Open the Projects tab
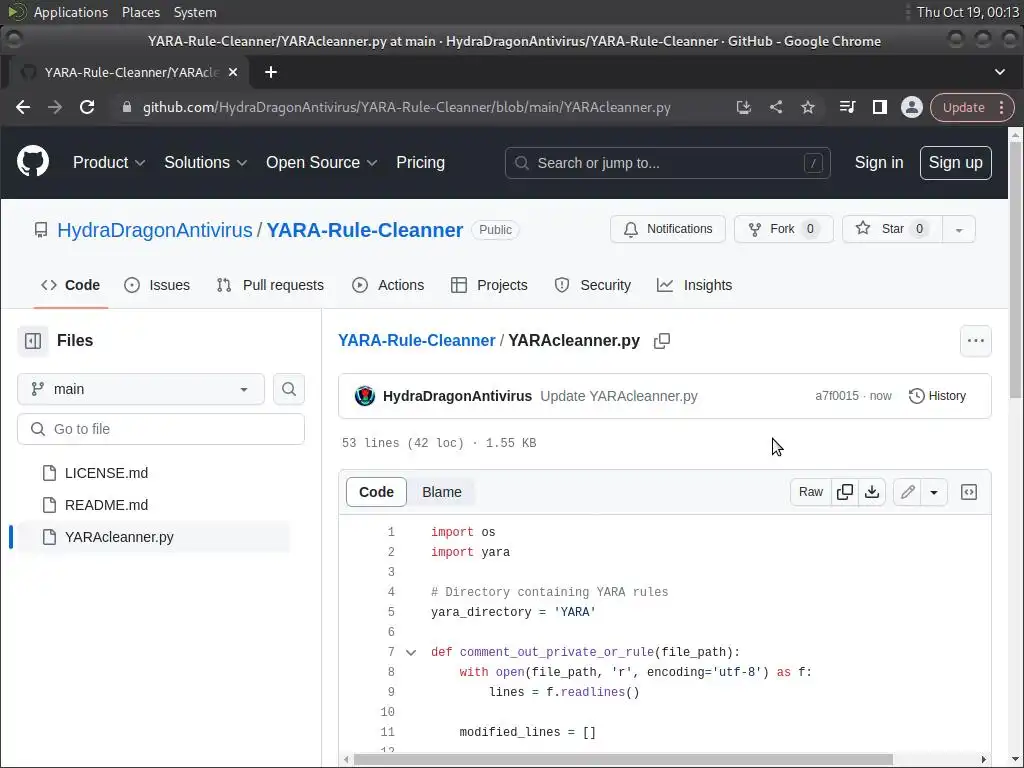Viewport: 1024px width, 768px height. tap(489, 285)
